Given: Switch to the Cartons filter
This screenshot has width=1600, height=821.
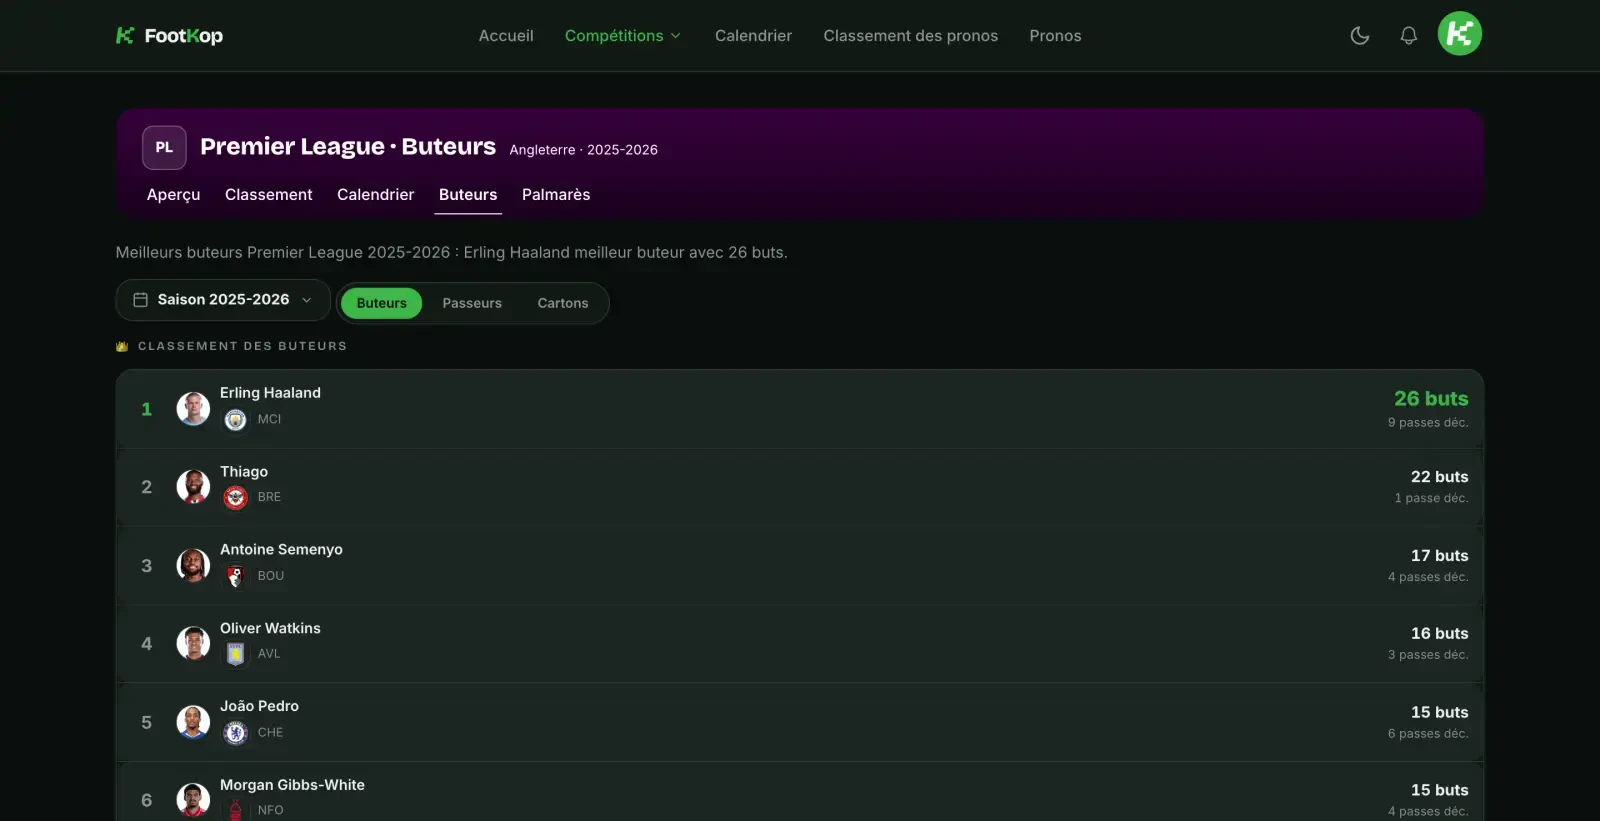Looking at the screenshot, I should pyautogui.click(x=563, y=303).
